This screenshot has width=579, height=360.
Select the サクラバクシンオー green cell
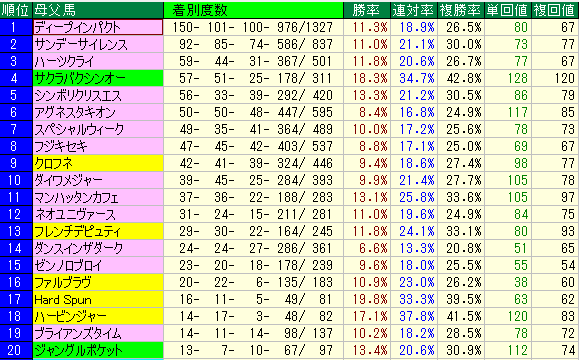click(98, 78)
